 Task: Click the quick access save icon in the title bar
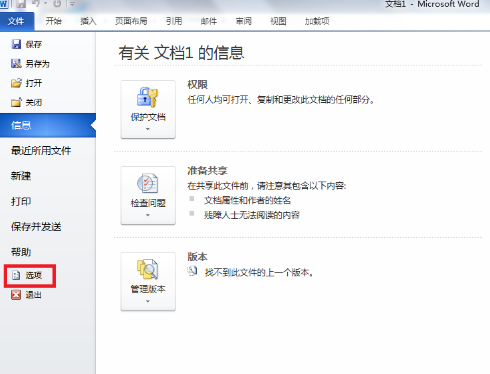21,4
